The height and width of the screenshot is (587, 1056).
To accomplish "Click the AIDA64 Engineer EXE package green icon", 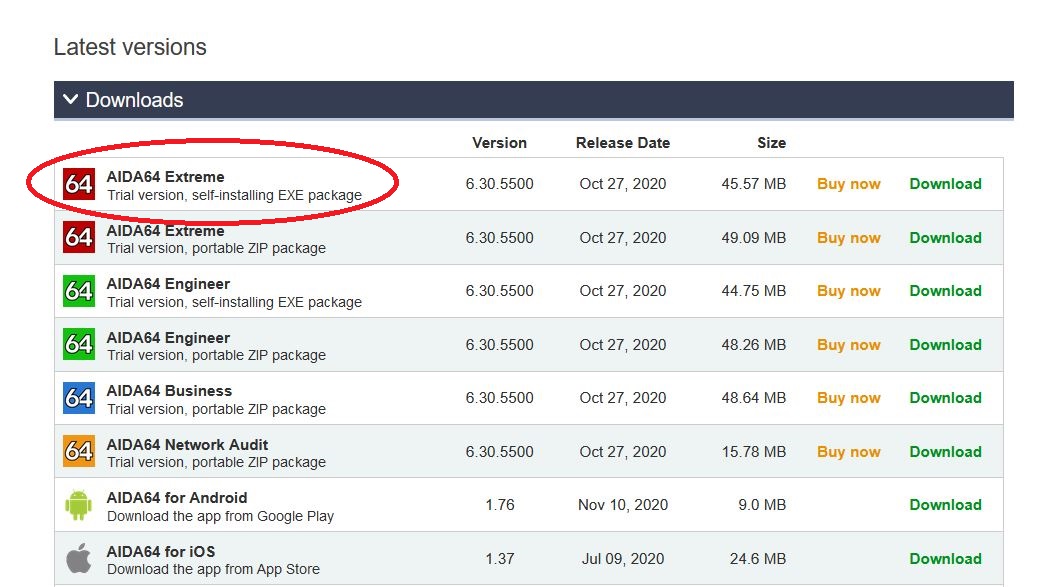I will (x=79, y=291).
